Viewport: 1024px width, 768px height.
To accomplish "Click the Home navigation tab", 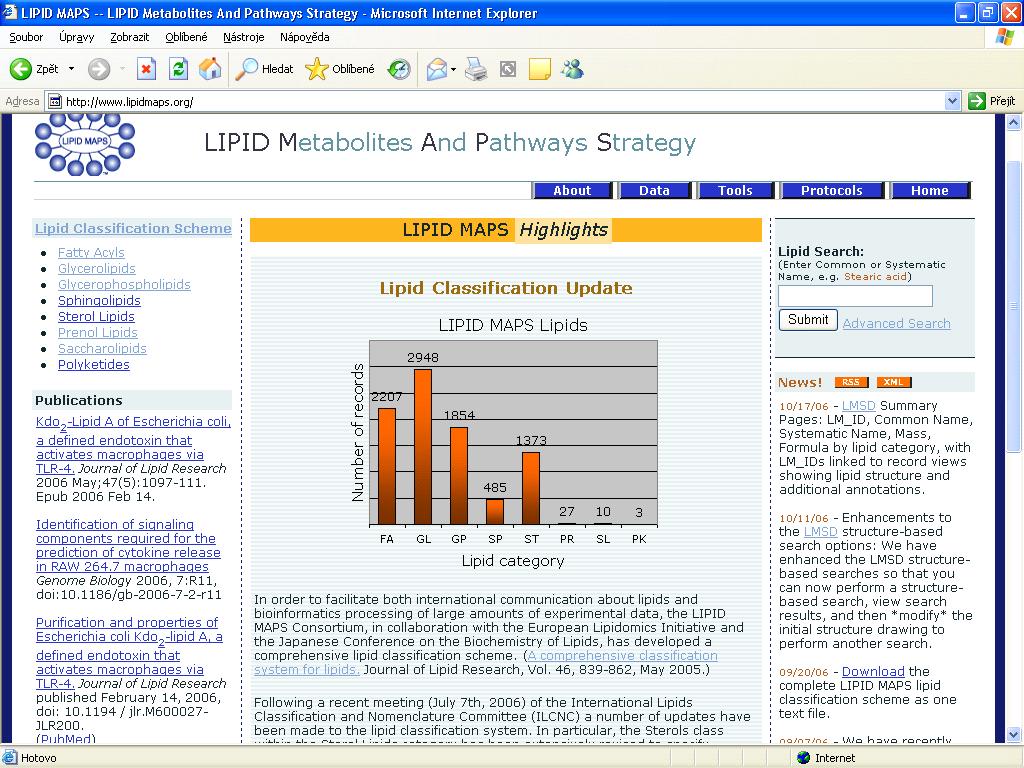I will point(930,190).
